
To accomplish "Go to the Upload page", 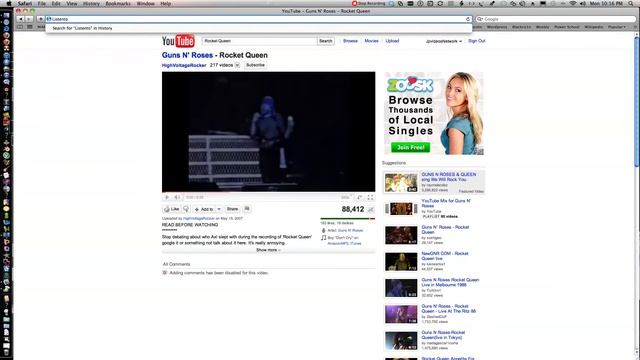I will coord(392,41).
